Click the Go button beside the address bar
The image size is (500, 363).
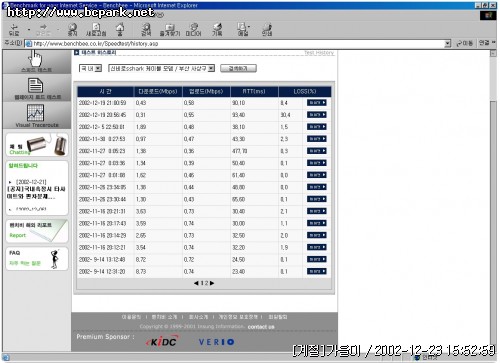coord(464,43)
